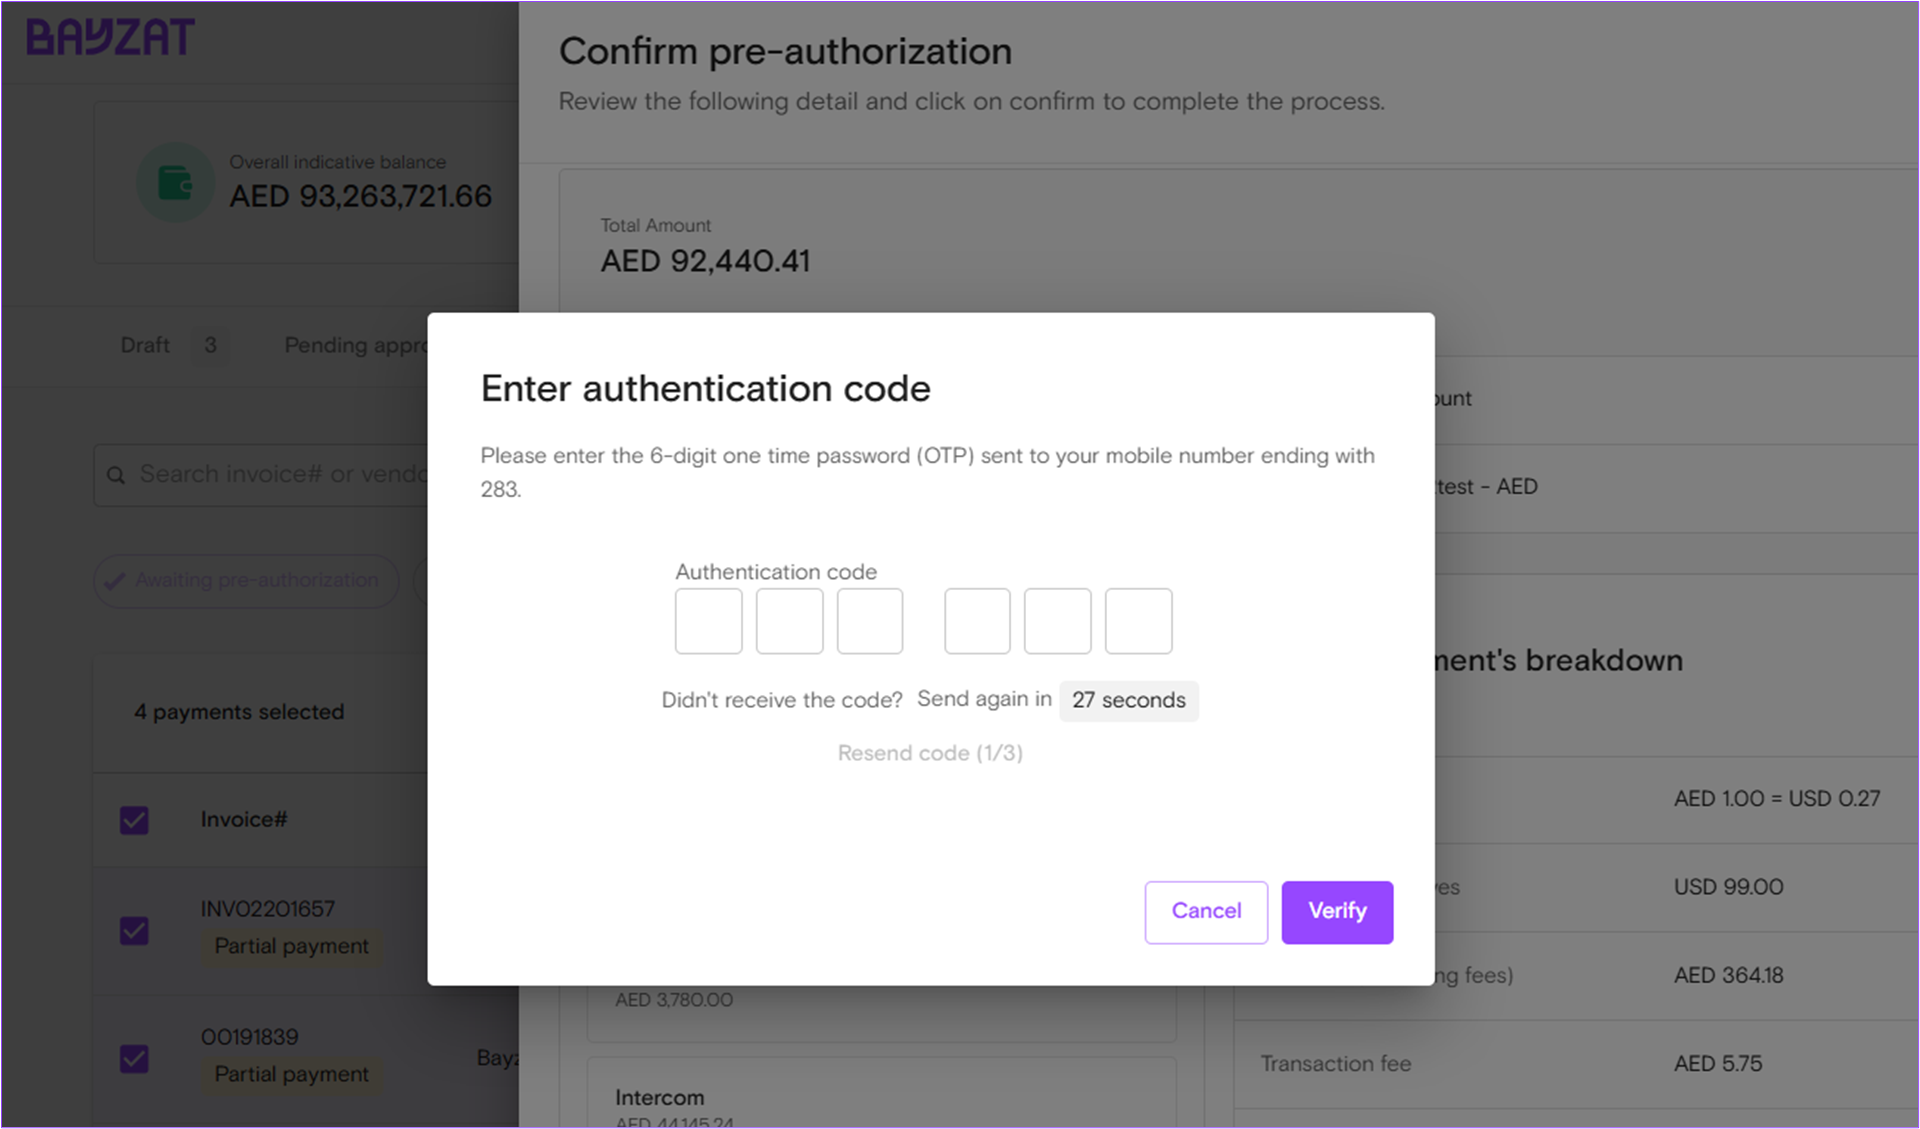The width and height of the screenshot is (1920, 1129).
Task: Switch to the Draft tab
Action: (x=146, y=345)
